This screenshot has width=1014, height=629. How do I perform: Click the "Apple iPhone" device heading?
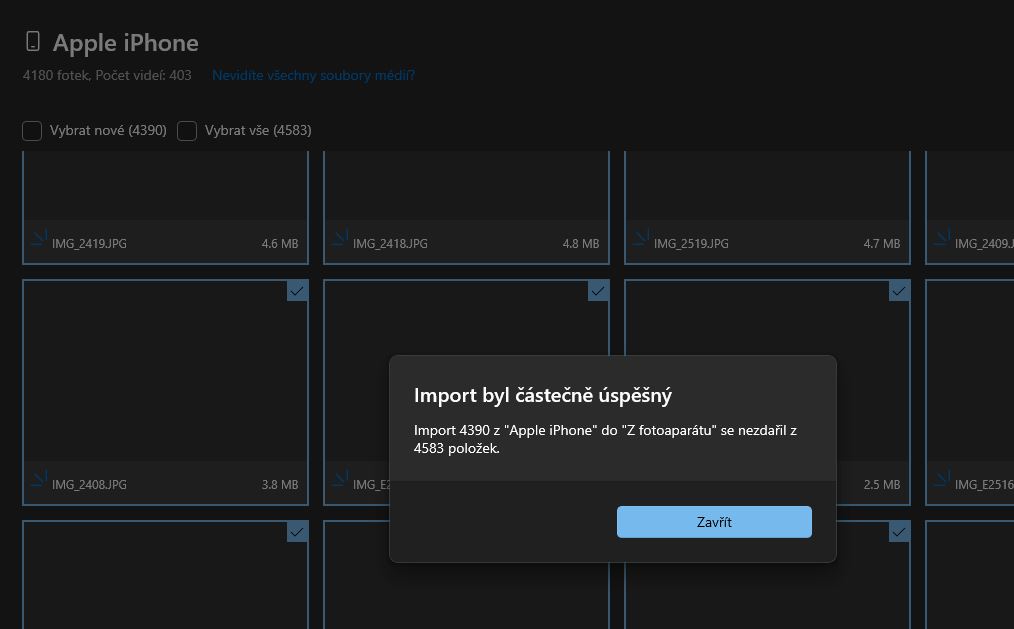[x=125, y=43]
